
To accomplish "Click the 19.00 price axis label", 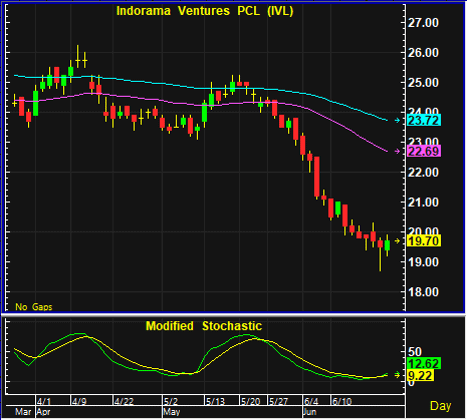I will click(423, 262).
